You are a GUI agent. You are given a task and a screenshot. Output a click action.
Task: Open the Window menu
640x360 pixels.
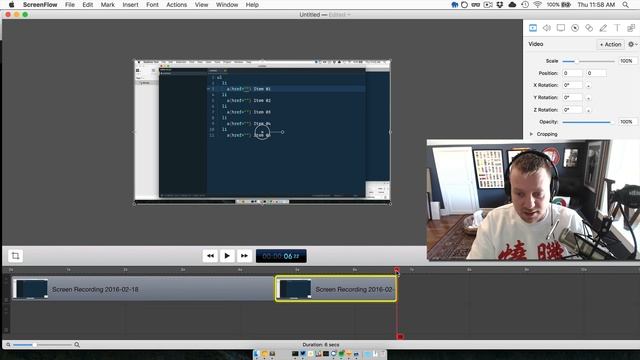(227, 5)
